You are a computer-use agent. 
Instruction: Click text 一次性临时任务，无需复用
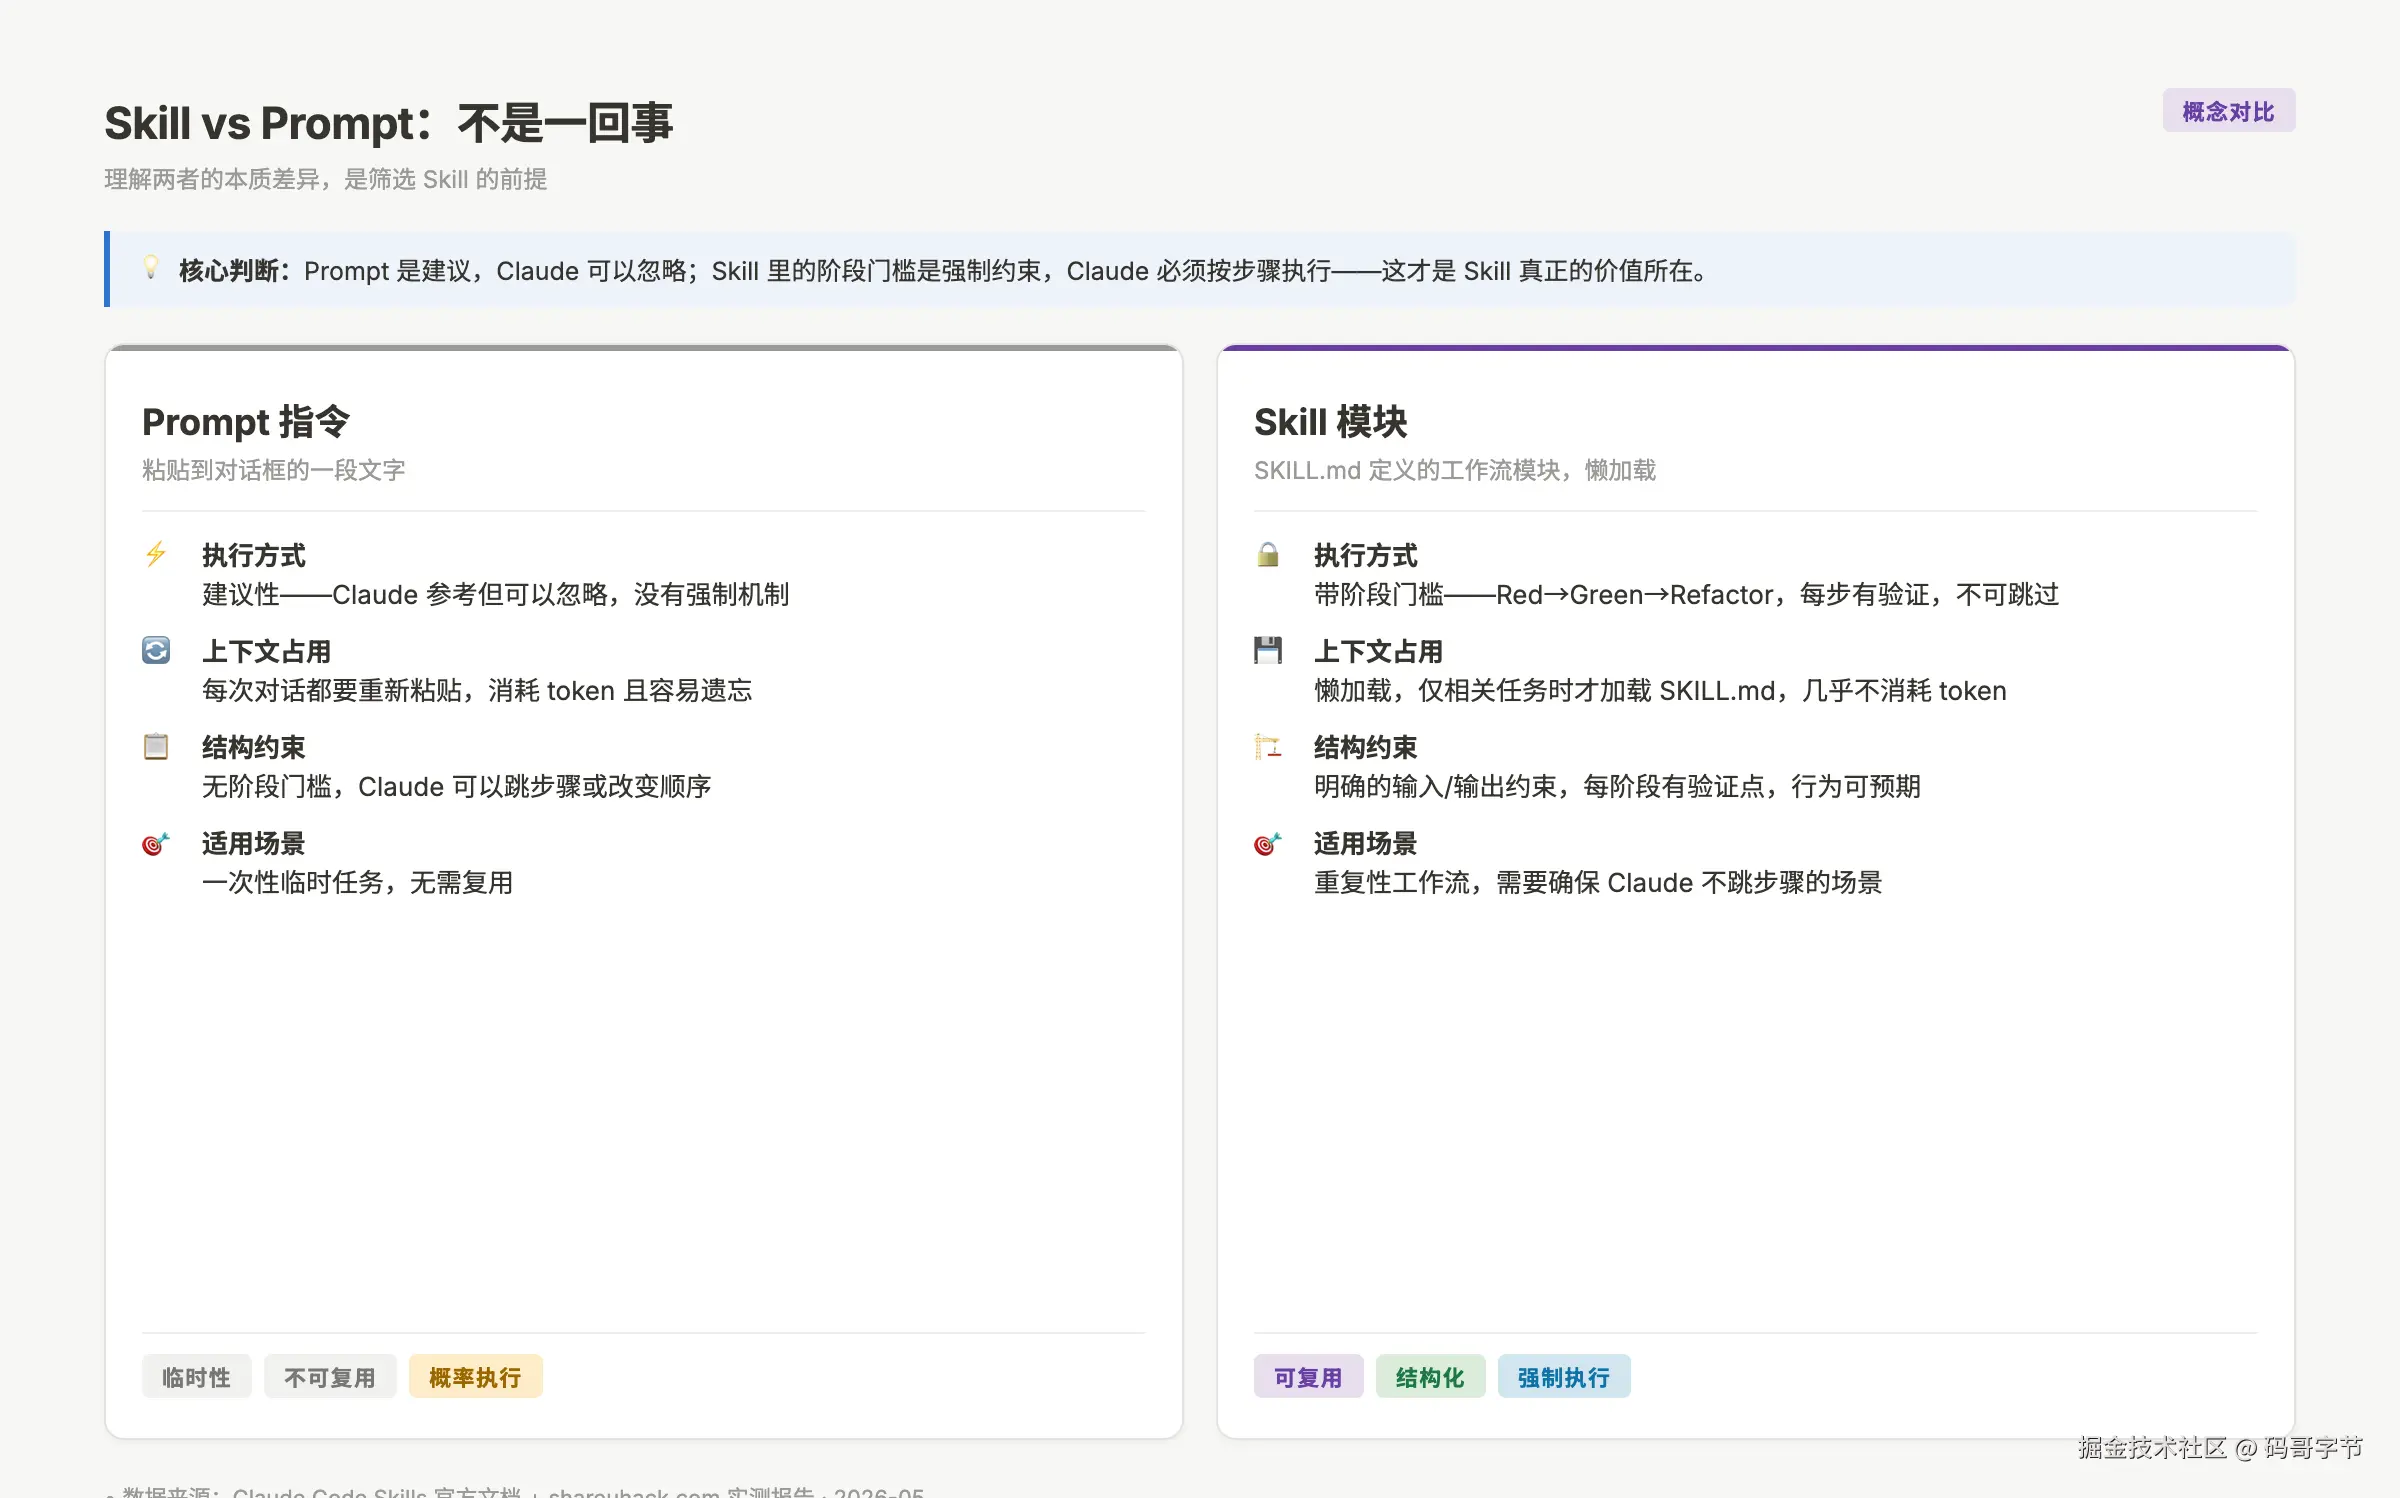[358, 882]
